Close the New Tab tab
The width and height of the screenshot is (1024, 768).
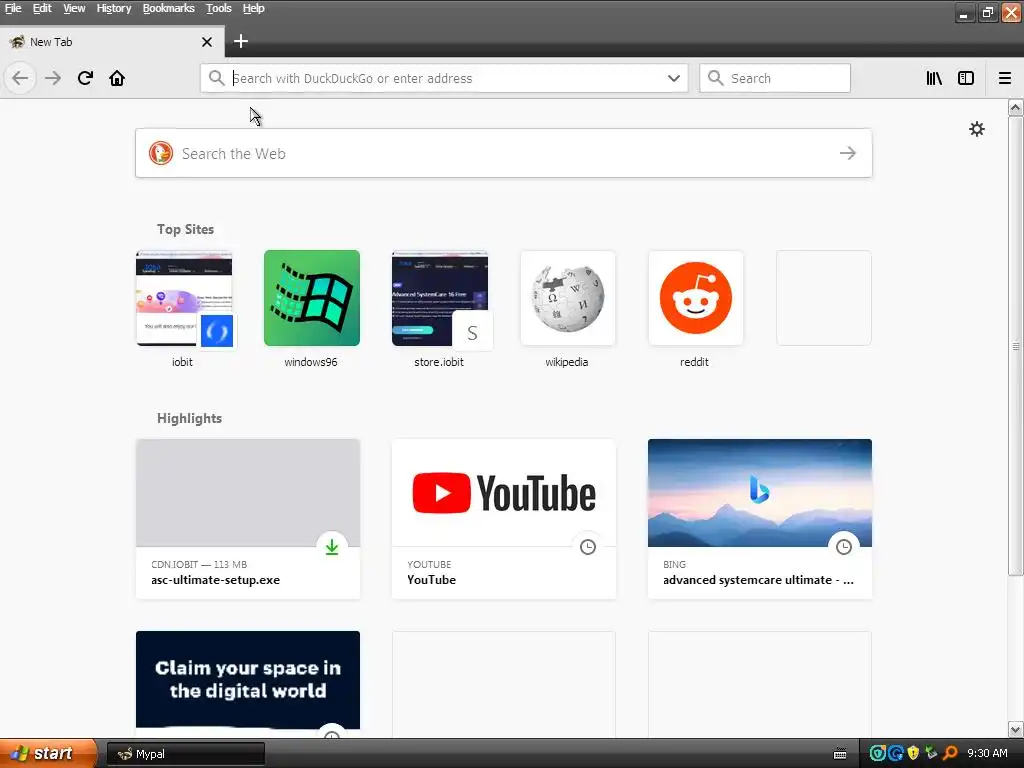click(207, 42)
